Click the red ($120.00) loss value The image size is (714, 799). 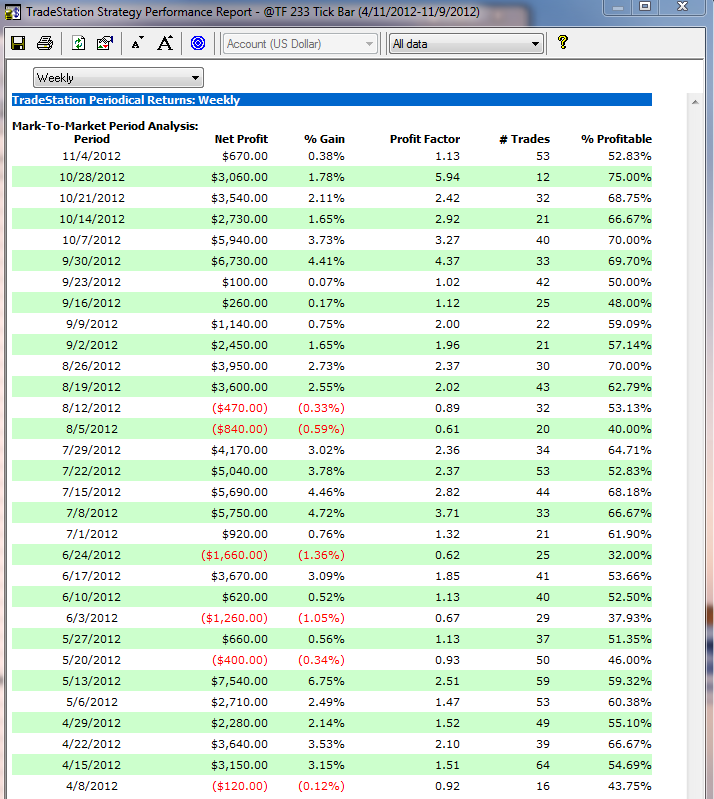pyautogui.click(x=240, y=786)
